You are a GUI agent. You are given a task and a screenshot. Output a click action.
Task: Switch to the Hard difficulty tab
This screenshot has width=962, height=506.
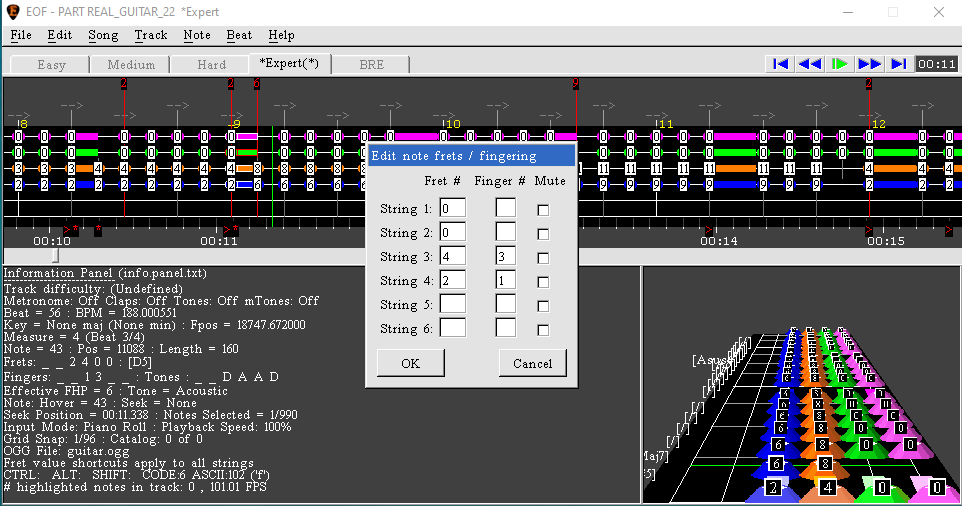coord(211,65)
